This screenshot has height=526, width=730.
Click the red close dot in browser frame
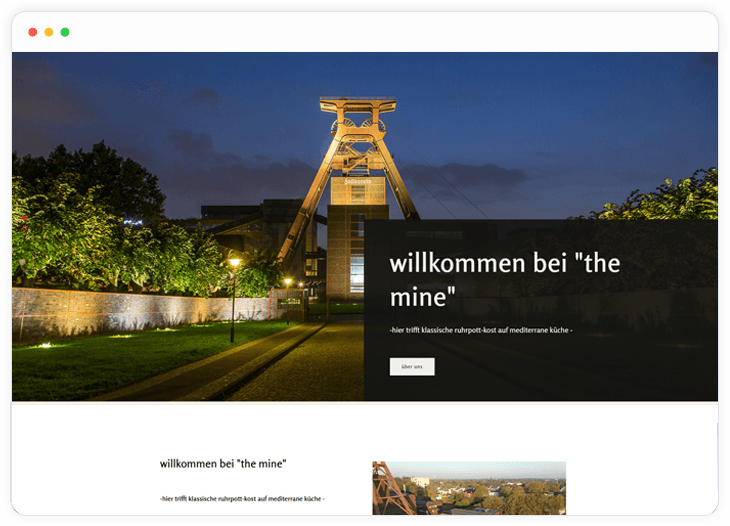(33, 32)
